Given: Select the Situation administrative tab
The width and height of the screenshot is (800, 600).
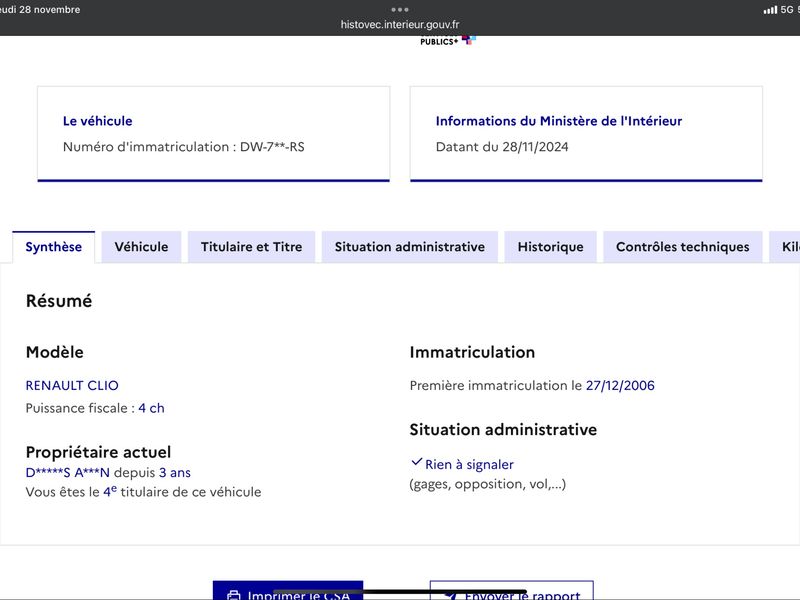Looking at the screenshot, I should 410,247.
